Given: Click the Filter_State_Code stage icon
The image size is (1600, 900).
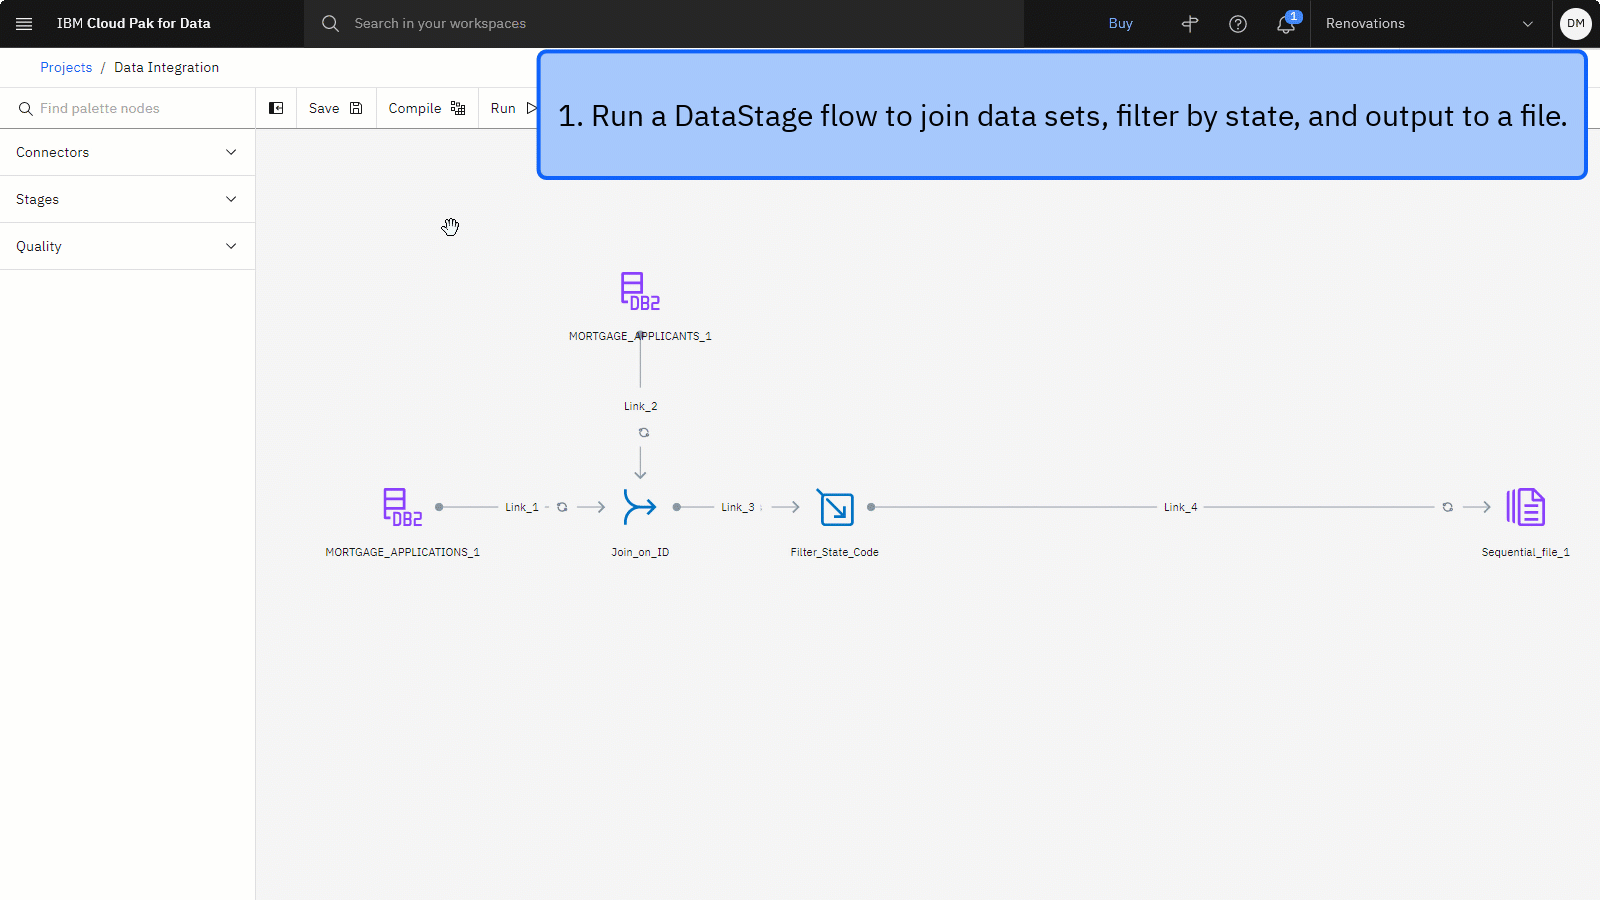Looking at the screenshot, I should (x=836, y=507).
